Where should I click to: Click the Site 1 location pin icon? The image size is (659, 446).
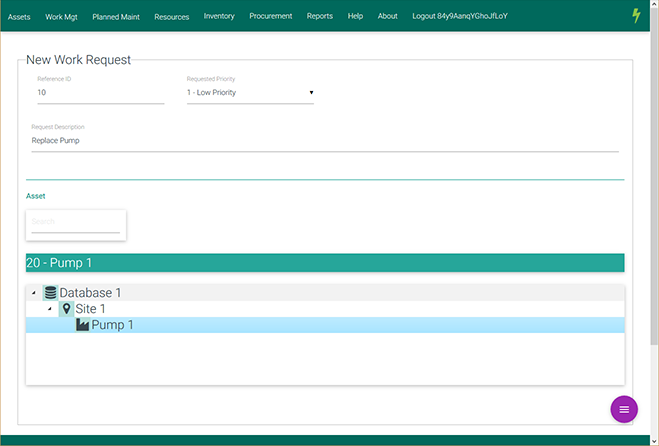point(66,309)
